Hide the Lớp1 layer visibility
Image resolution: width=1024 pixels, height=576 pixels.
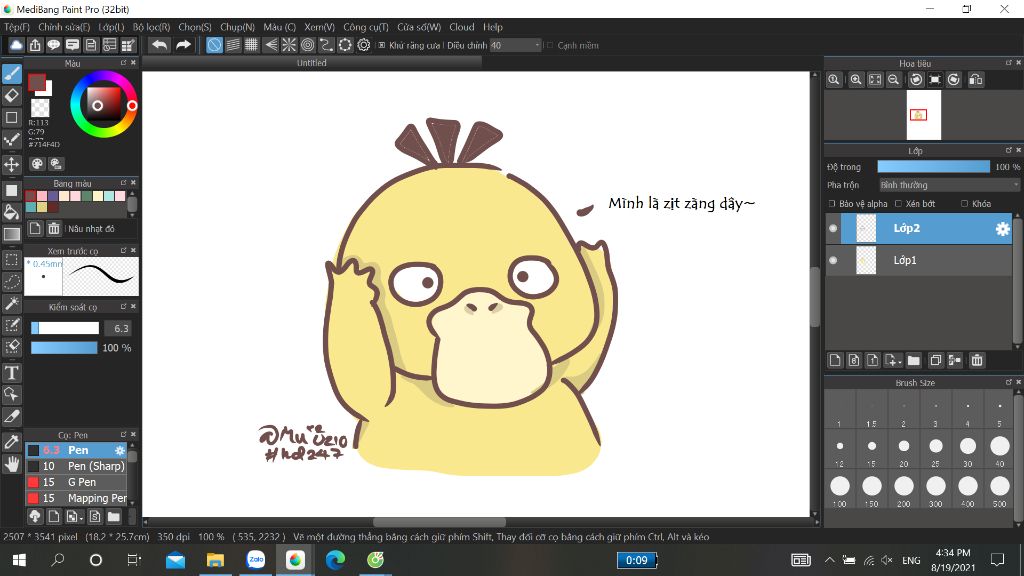pos(833,260)
